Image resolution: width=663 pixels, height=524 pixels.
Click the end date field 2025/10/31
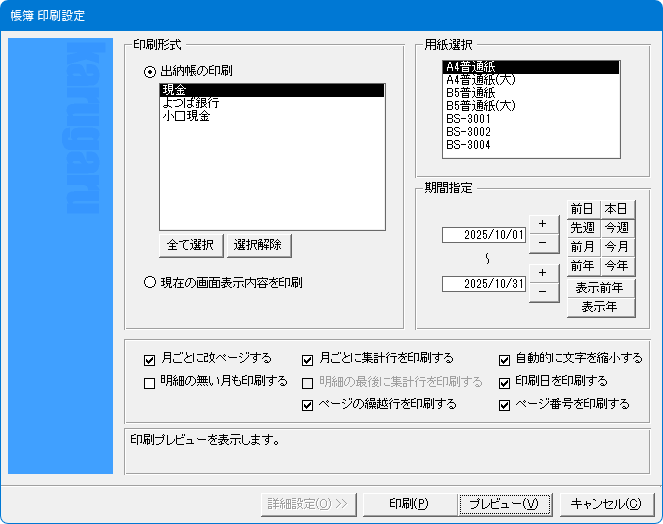coord(484,284)
